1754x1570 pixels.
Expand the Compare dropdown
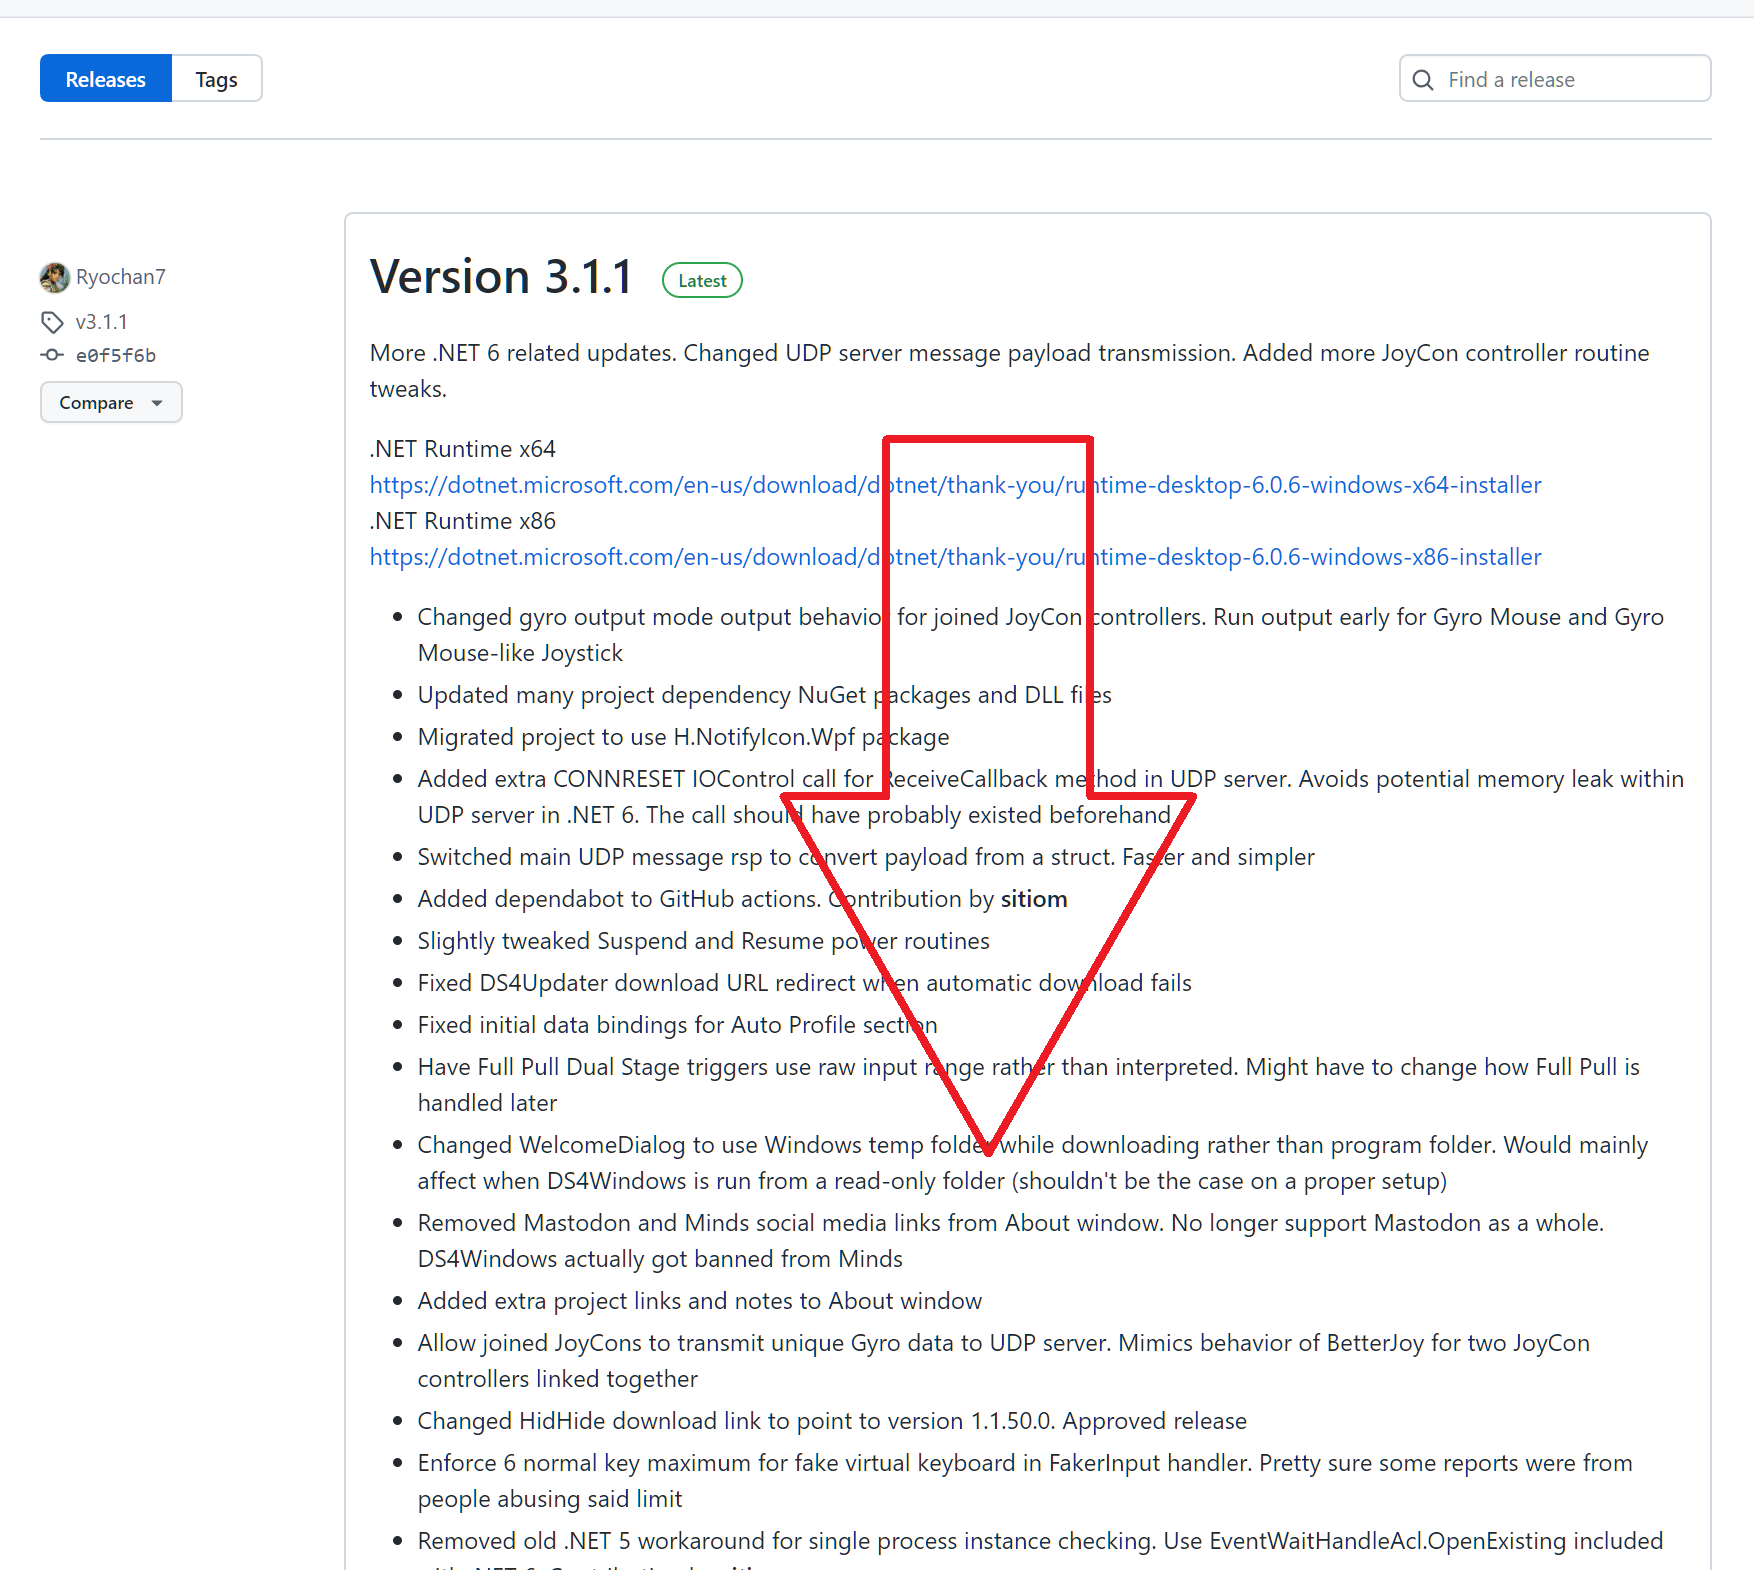pyautogui.click(x=111, y=402)
